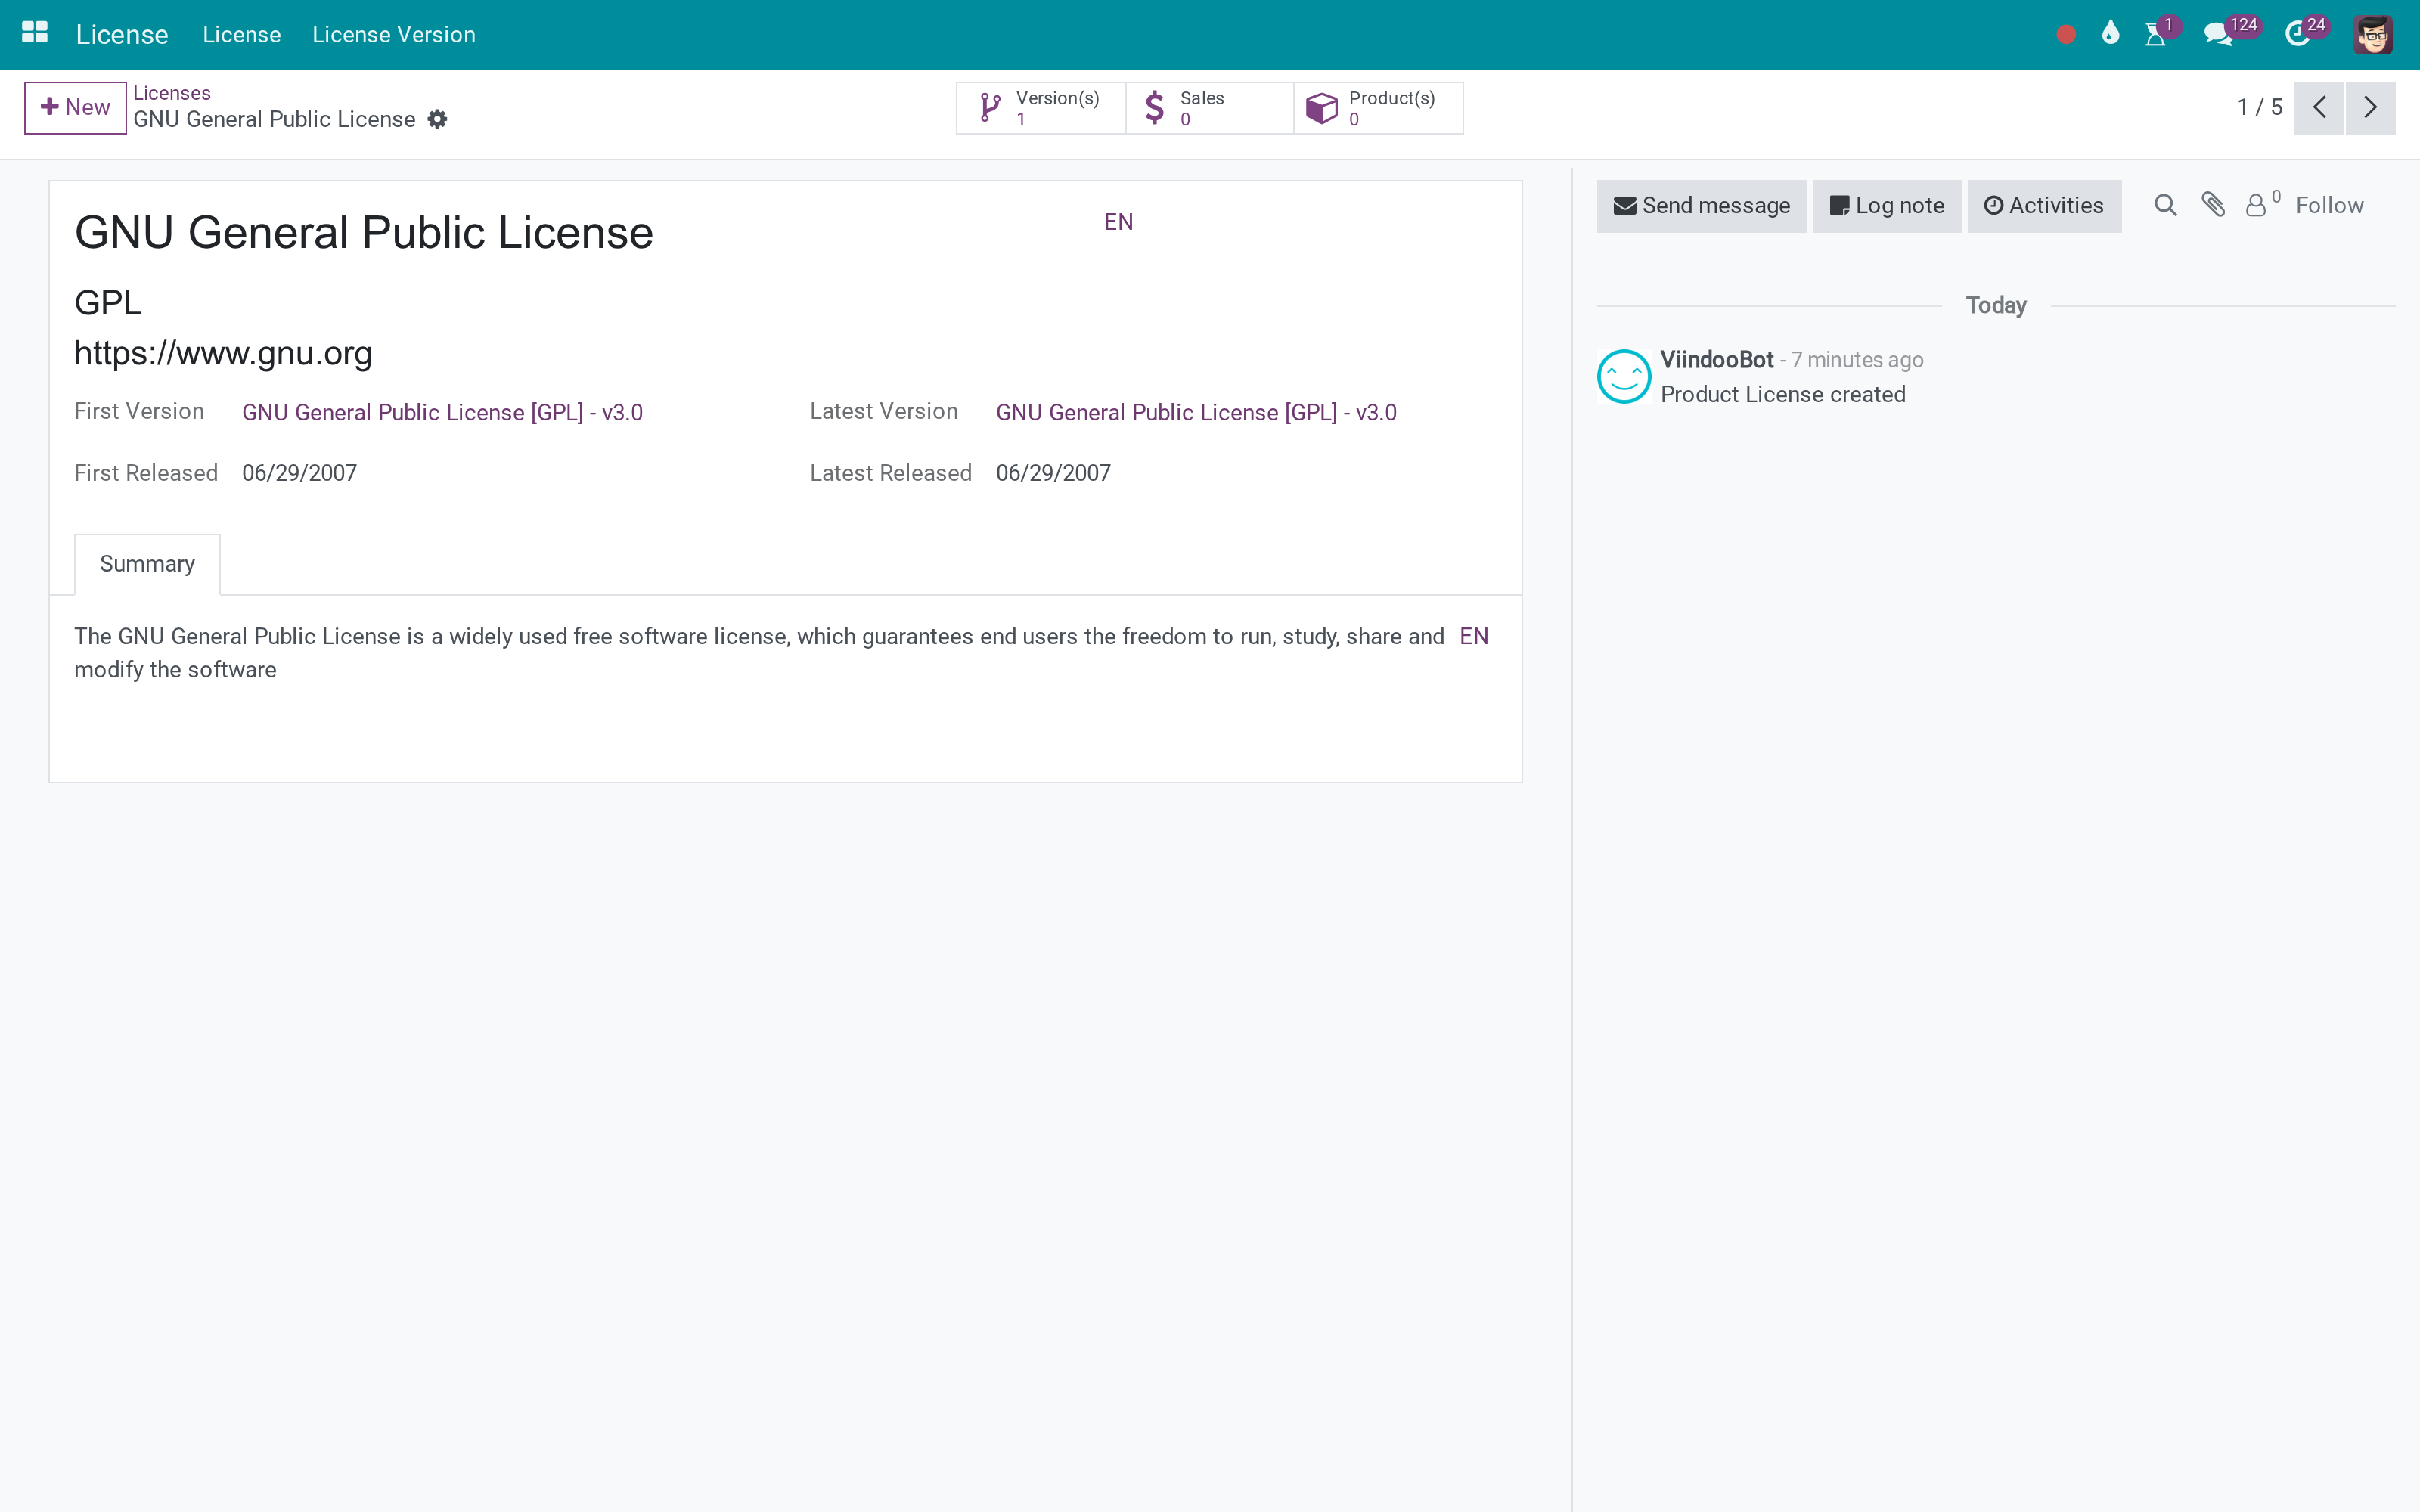Click the license name title field
This screenshot has width=2420, height=1512.
(x=364, y=233)
